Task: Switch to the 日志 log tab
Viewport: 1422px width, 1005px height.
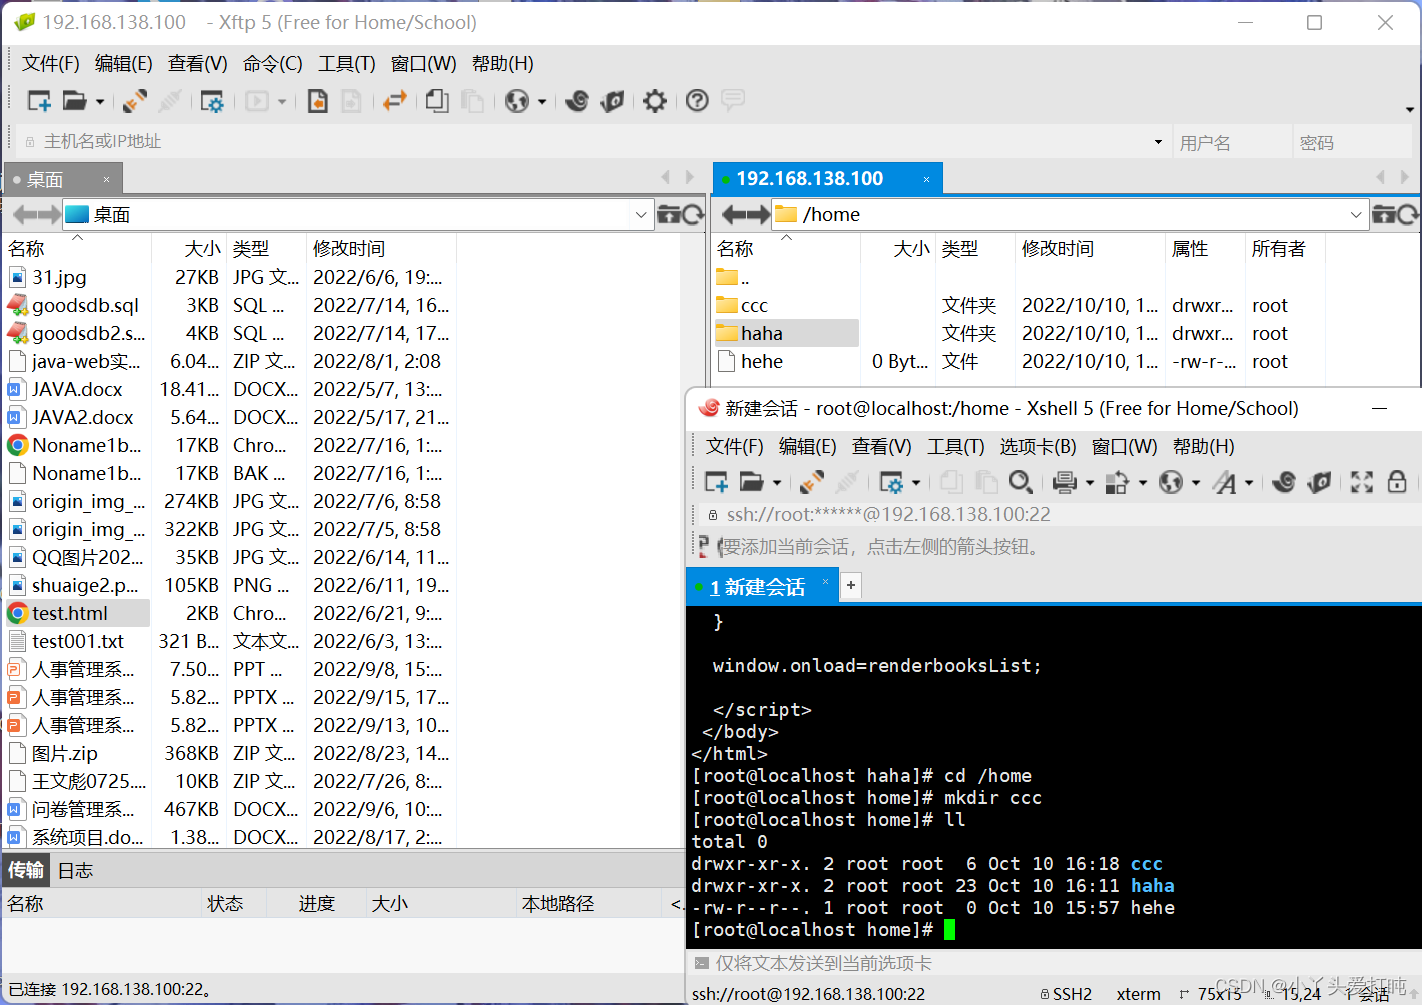Action: (75, 870)
